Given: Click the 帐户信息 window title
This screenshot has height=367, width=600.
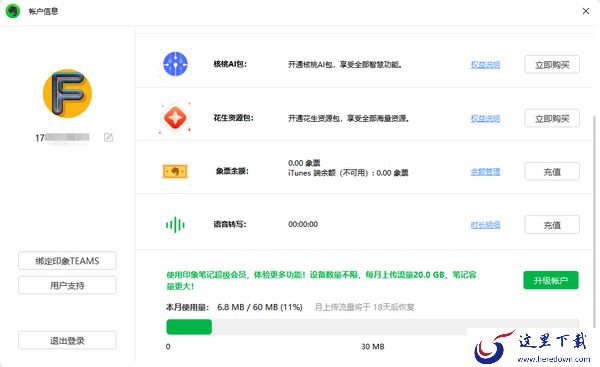Looking at the screenshot, I should 43,11.
